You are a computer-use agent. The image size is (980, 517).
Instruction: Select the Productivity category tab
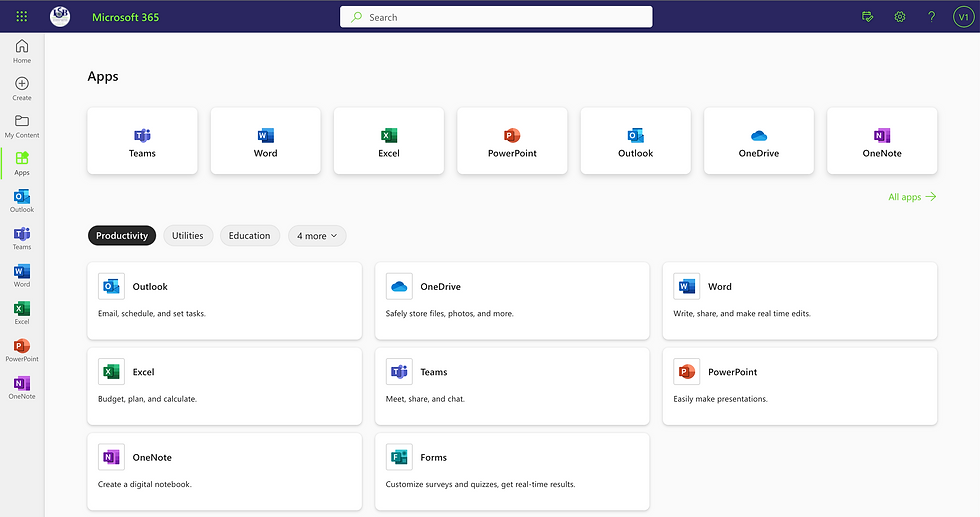tap(122, 236)
